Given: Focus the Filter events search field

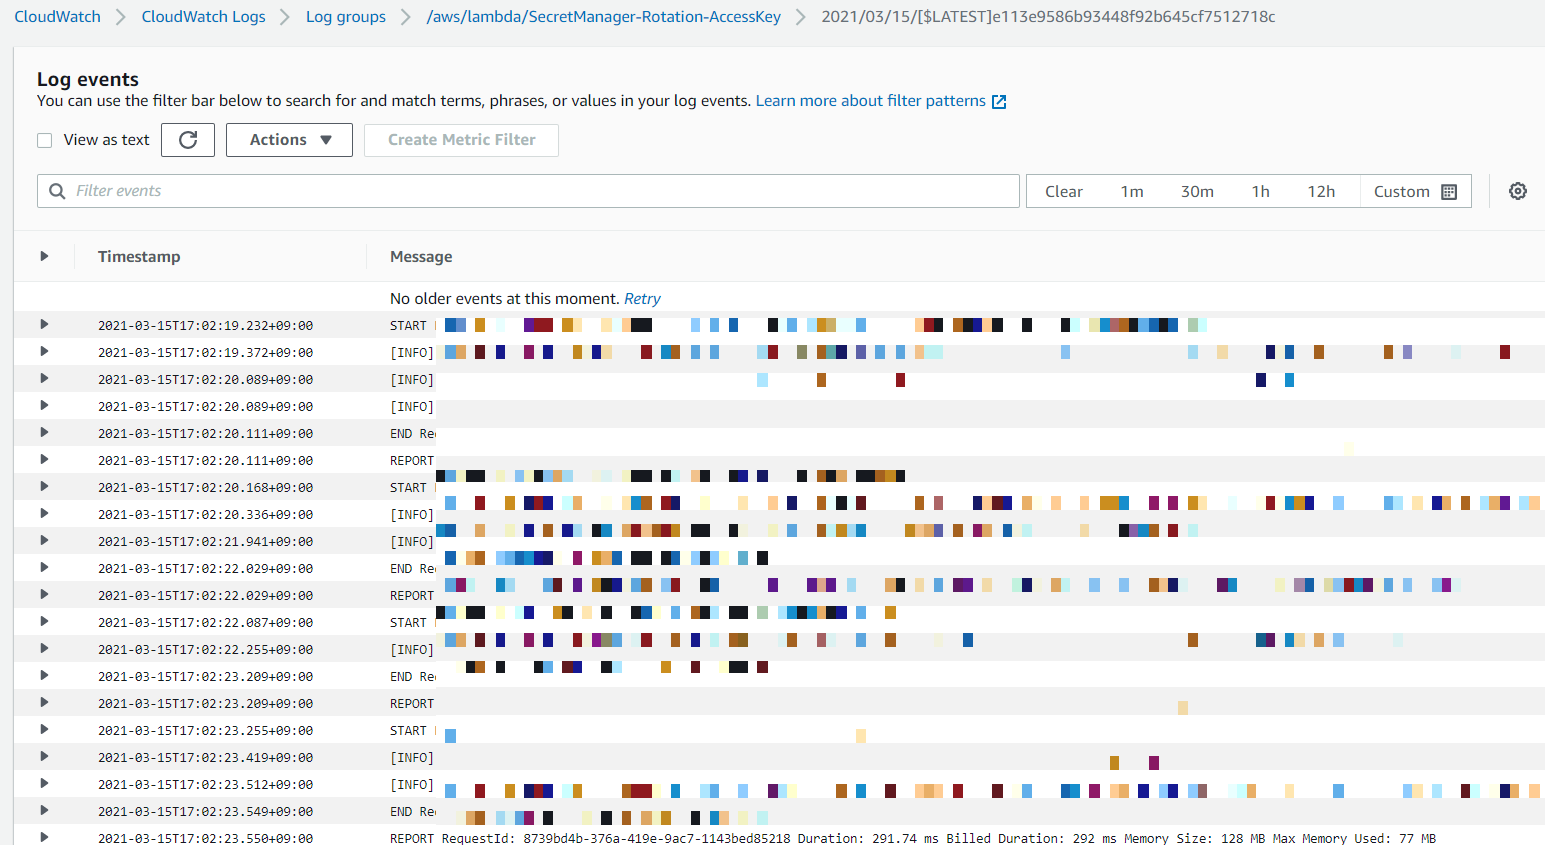Looking at the screenshot, I should pos(528,191).
